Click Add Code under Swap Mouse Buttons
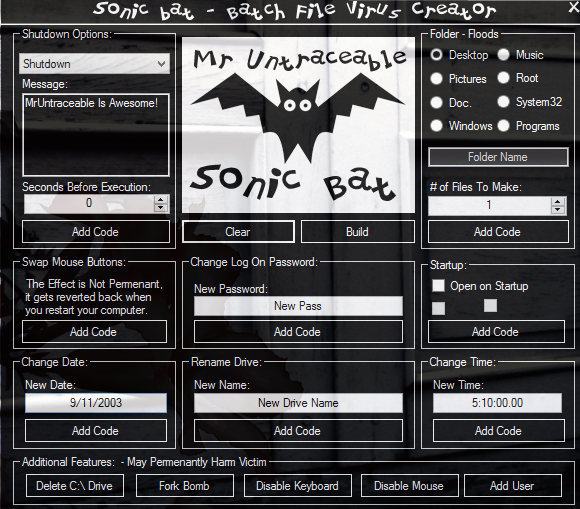 (94, 332)
